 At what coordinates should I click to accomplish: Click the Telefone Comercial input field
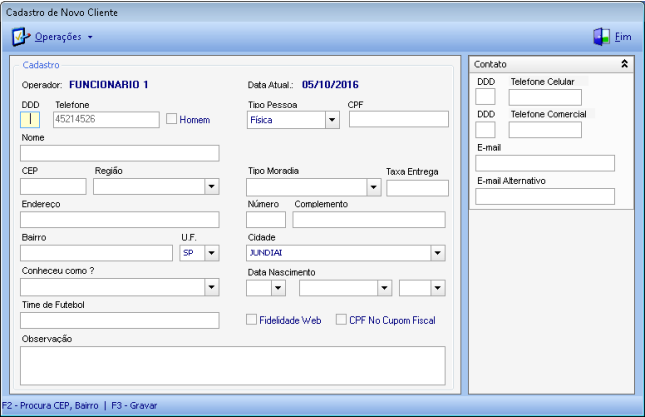click(x=545, y=130)
